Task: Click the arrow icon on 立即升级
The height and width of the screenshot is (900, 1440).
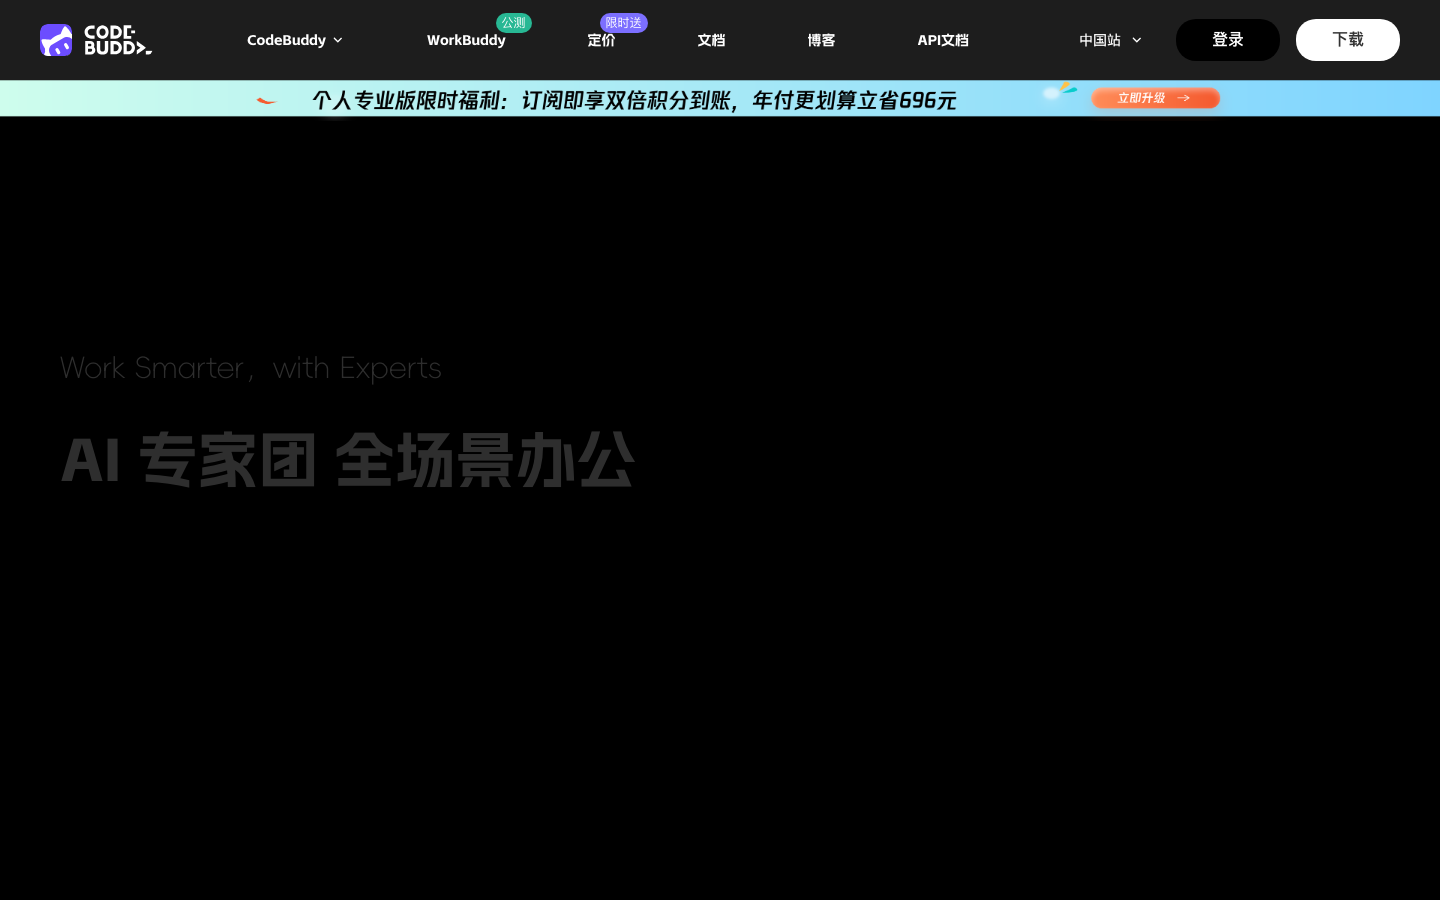Action: pyautogui.click(x=1183, y=98)
